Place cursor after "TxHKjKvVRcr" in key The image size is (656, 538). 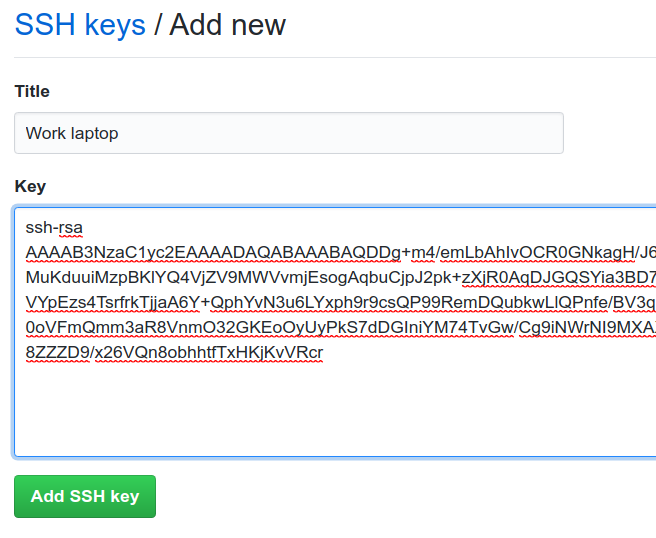click(324, 352)
